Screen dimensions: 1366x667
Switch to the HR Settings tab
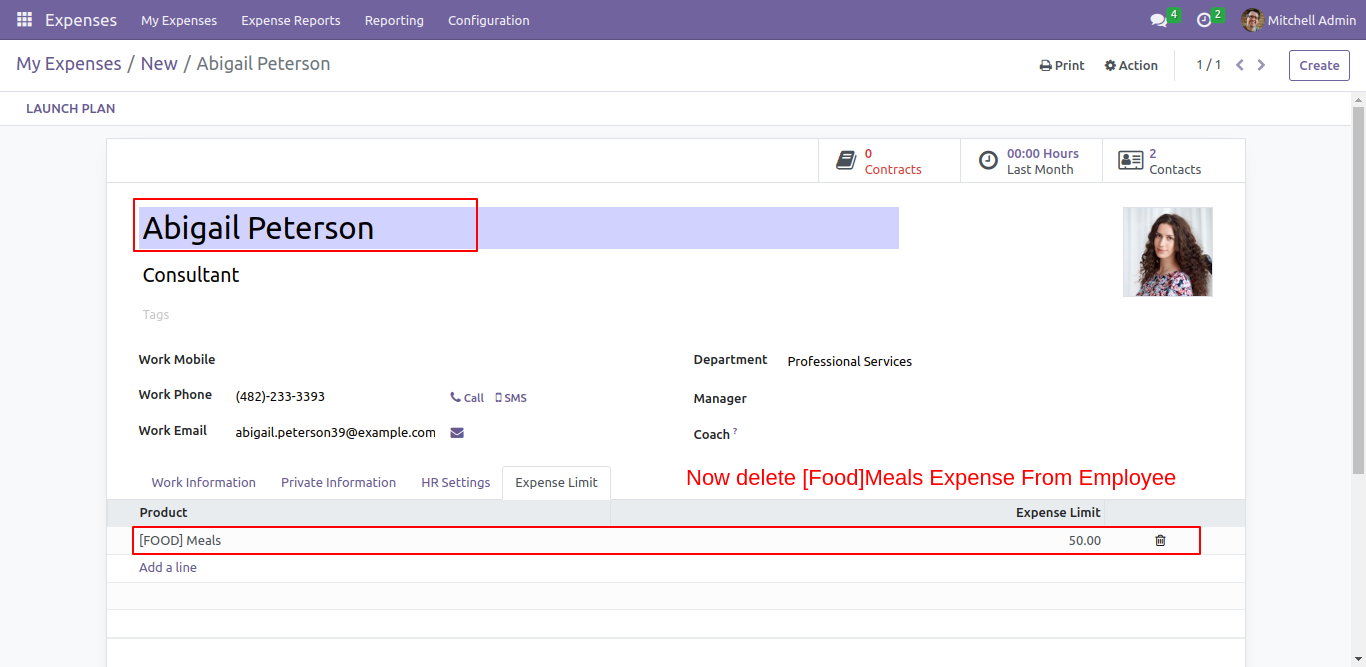455,482
